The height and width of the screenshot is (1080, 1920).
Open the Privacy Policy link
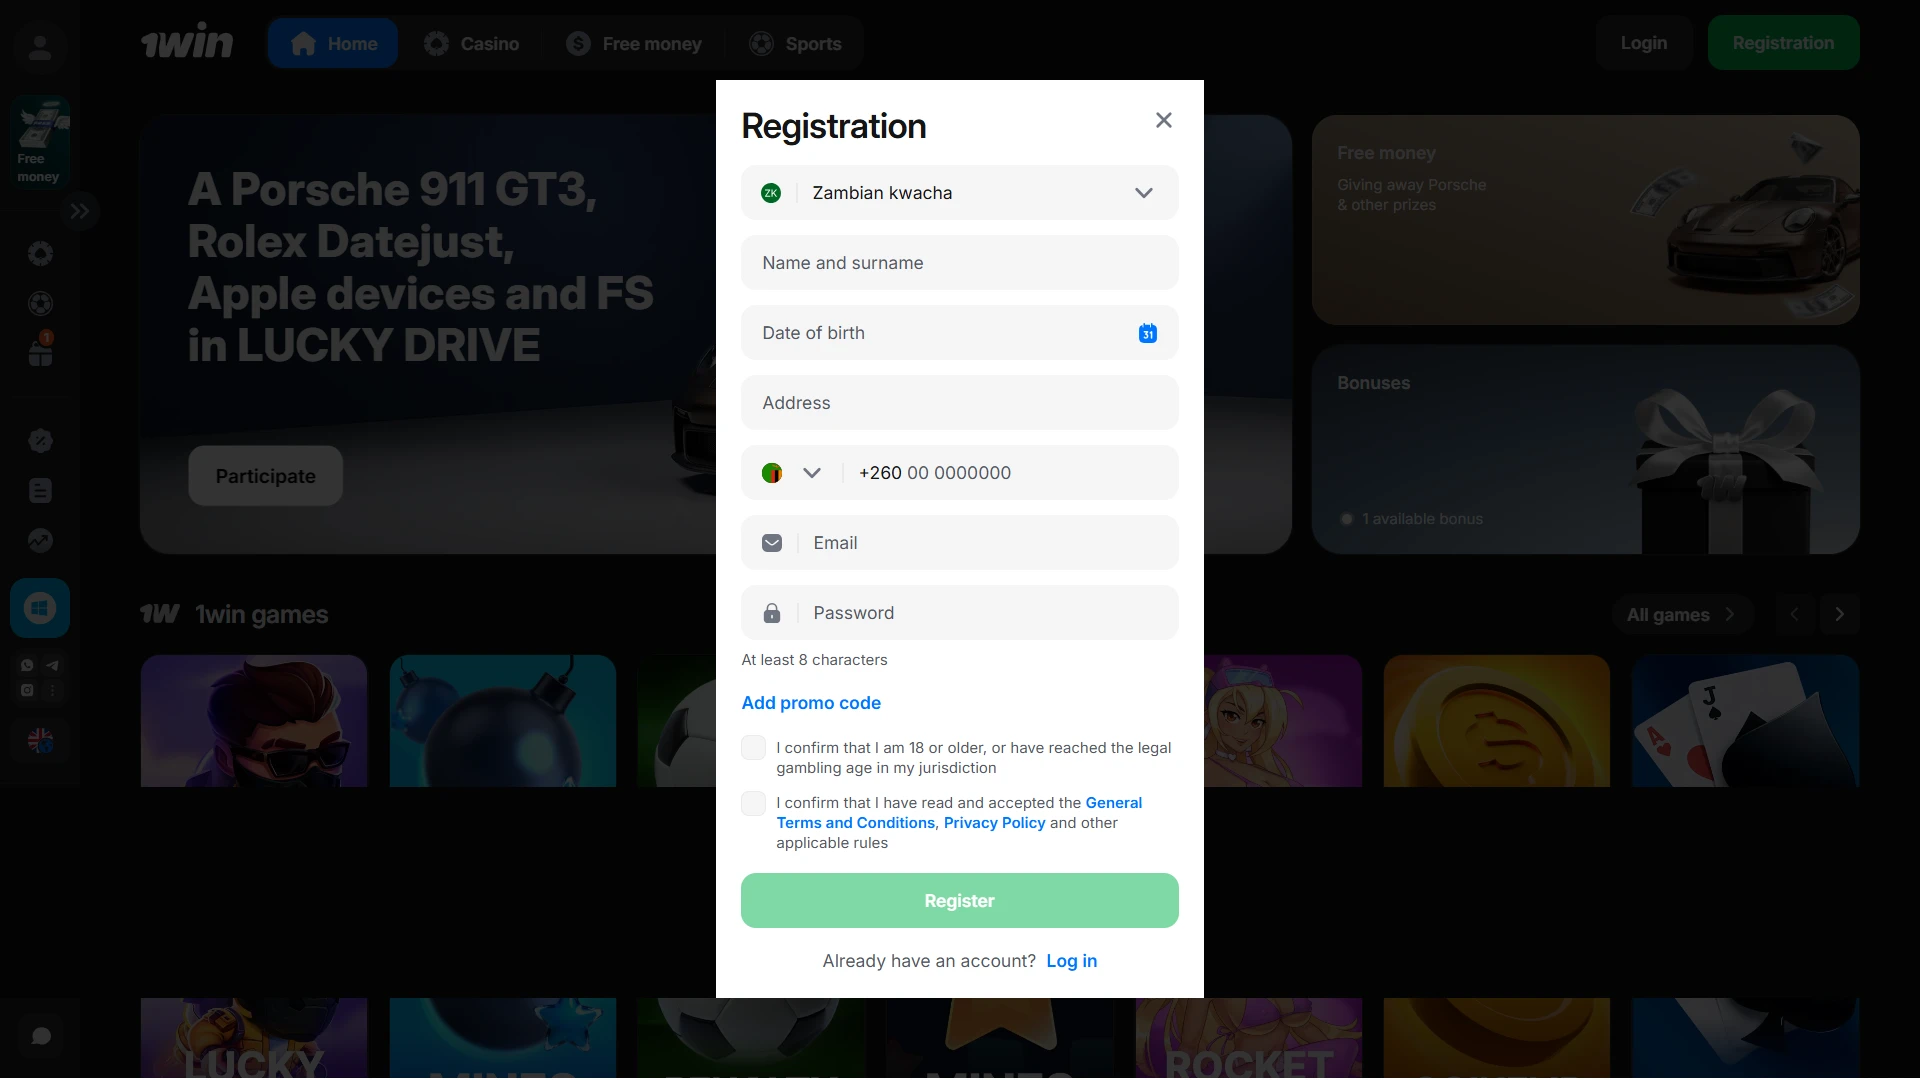(994, 823)
